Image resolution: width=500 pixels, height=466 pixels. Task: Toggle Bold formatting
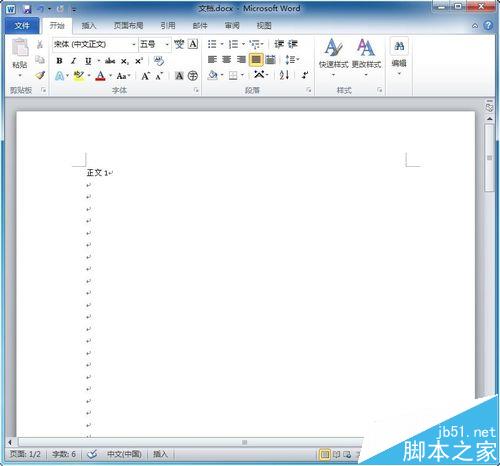[x=59, y=61]
